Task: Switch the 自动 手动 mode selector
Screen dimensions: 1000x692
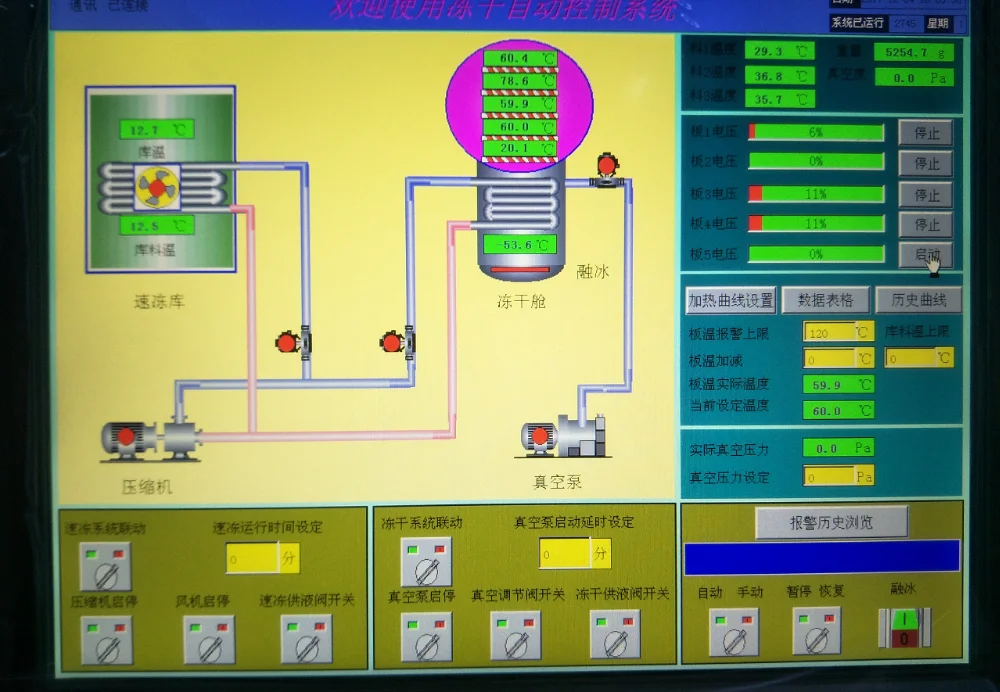Action: tap(734, 632)
